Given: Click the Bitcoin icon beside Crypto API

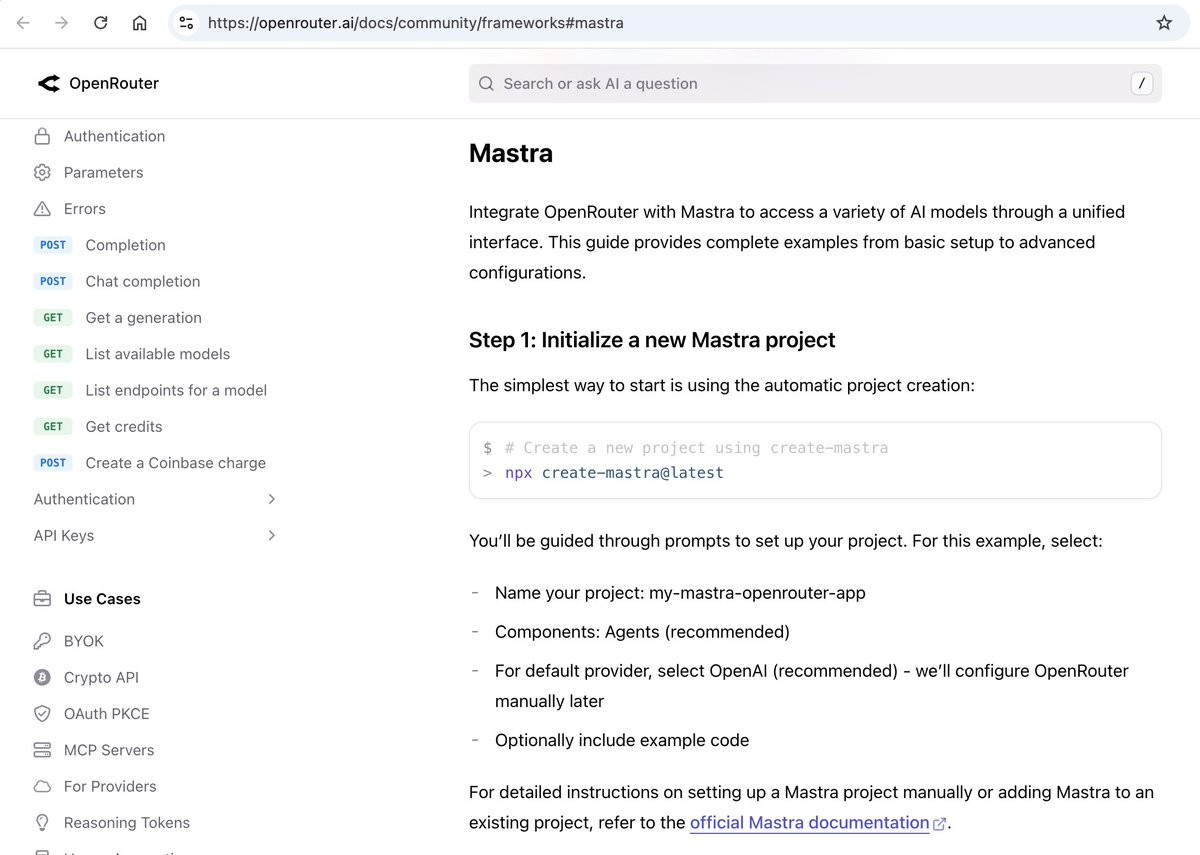Looking at the screenshot, I should (x=42, y=677).
